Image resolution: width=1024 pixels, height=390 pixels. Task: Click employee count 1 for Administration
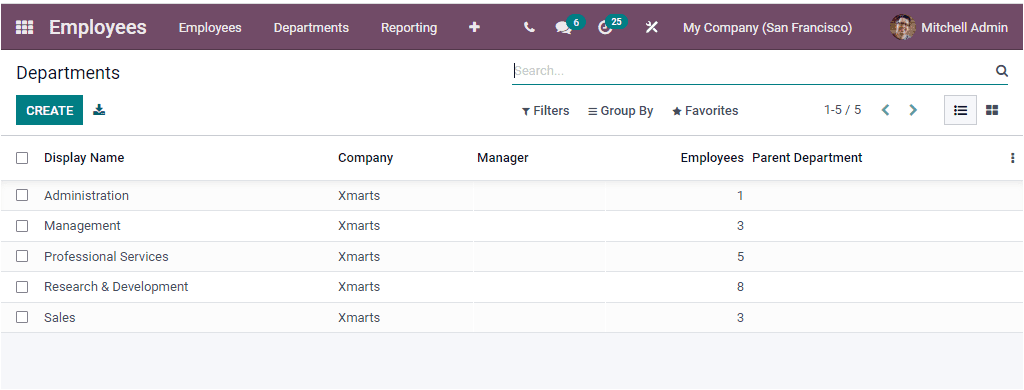point(740,195)
